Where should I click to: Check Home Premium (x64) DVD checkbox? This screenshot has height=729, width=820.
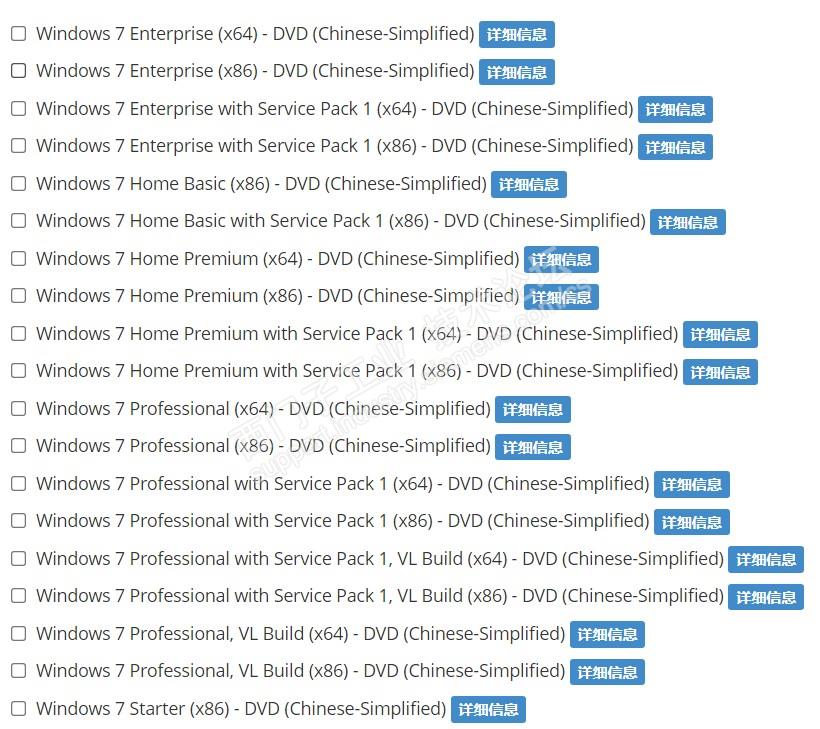pos(18,259)
